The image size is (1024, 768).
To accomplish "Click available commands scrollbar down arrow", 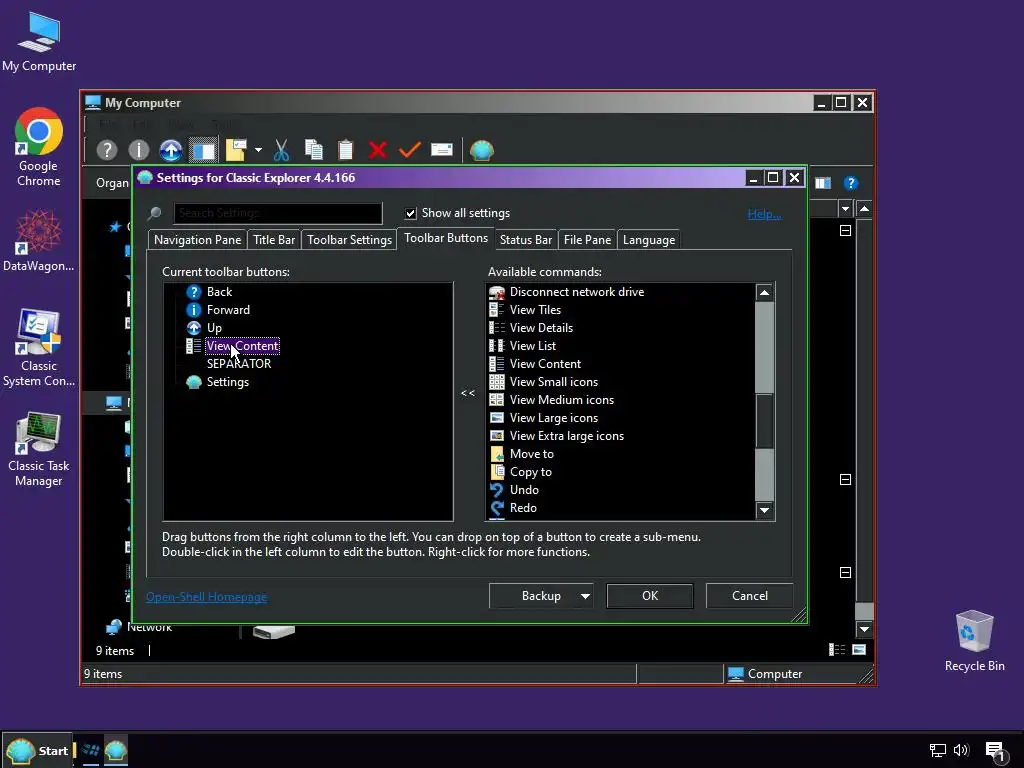I will (764, 511).
